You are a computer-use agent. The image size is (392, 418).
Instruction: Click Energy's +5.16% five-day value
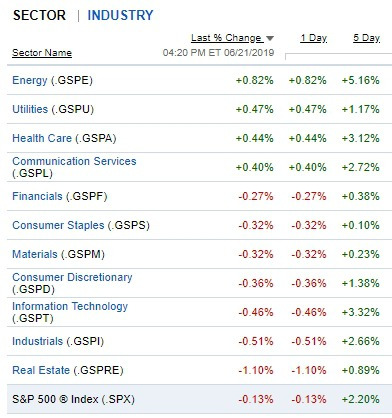360,80
